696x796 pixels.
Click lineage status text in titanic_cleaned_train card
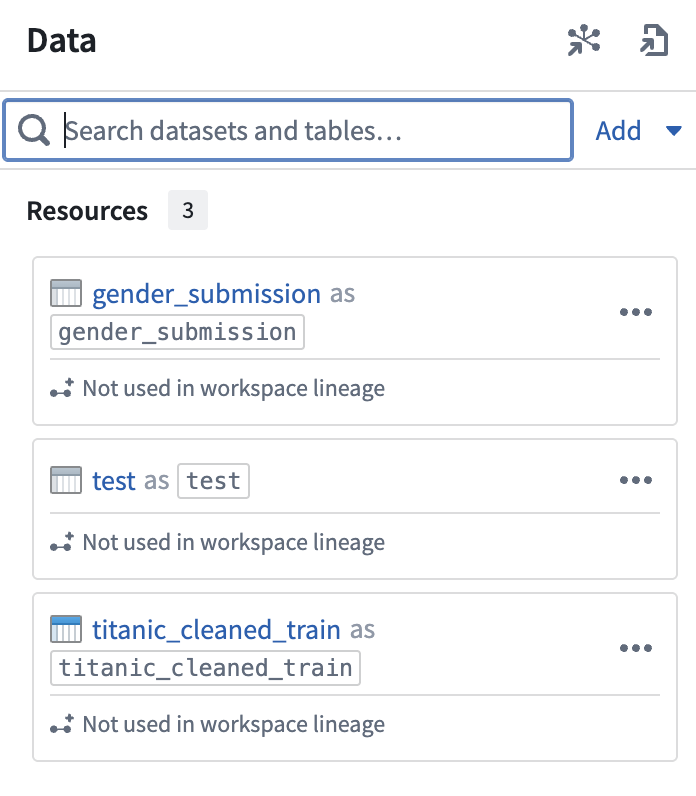point(234,724)
